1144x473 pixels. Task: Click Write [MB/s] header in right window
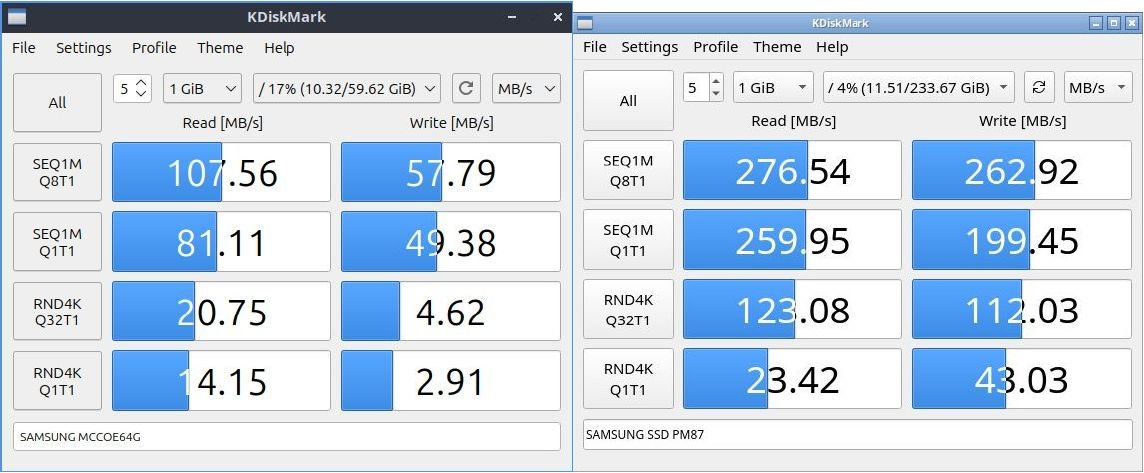point(1021,121)
